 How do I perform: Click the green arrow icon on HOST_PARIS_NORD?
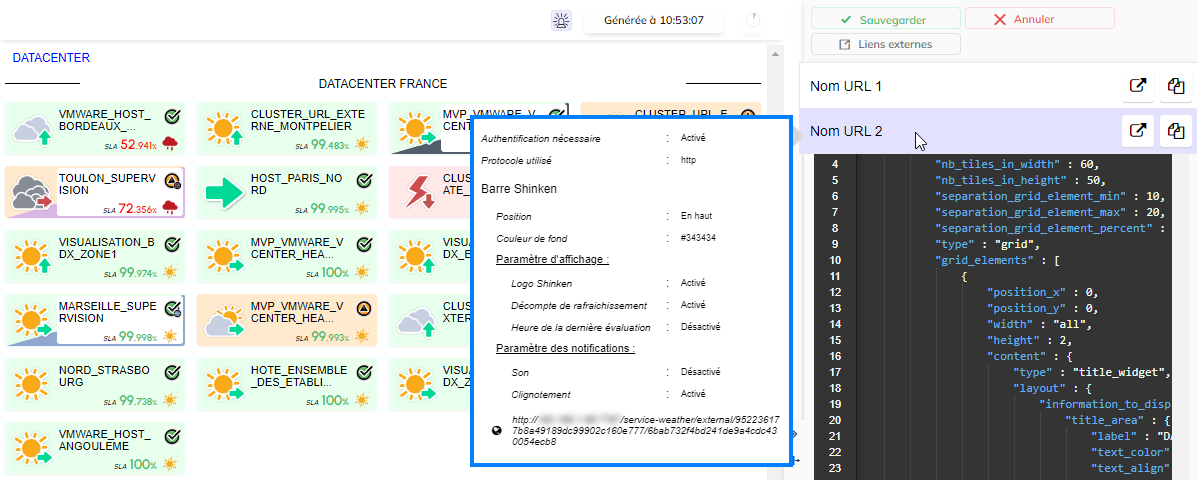coord(224,191)
